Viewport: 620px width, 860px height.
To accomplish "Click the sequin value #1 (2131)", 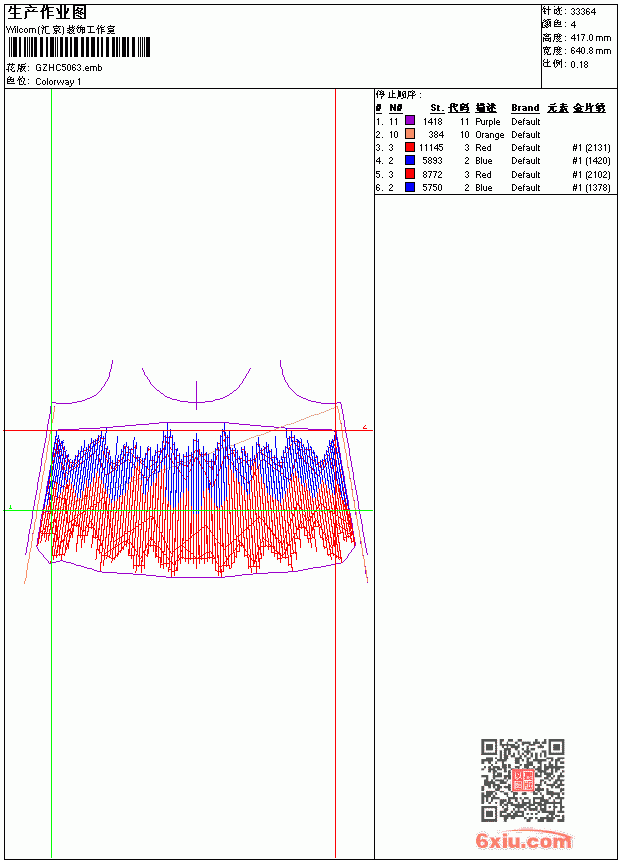I will click(x=591, y=148).
